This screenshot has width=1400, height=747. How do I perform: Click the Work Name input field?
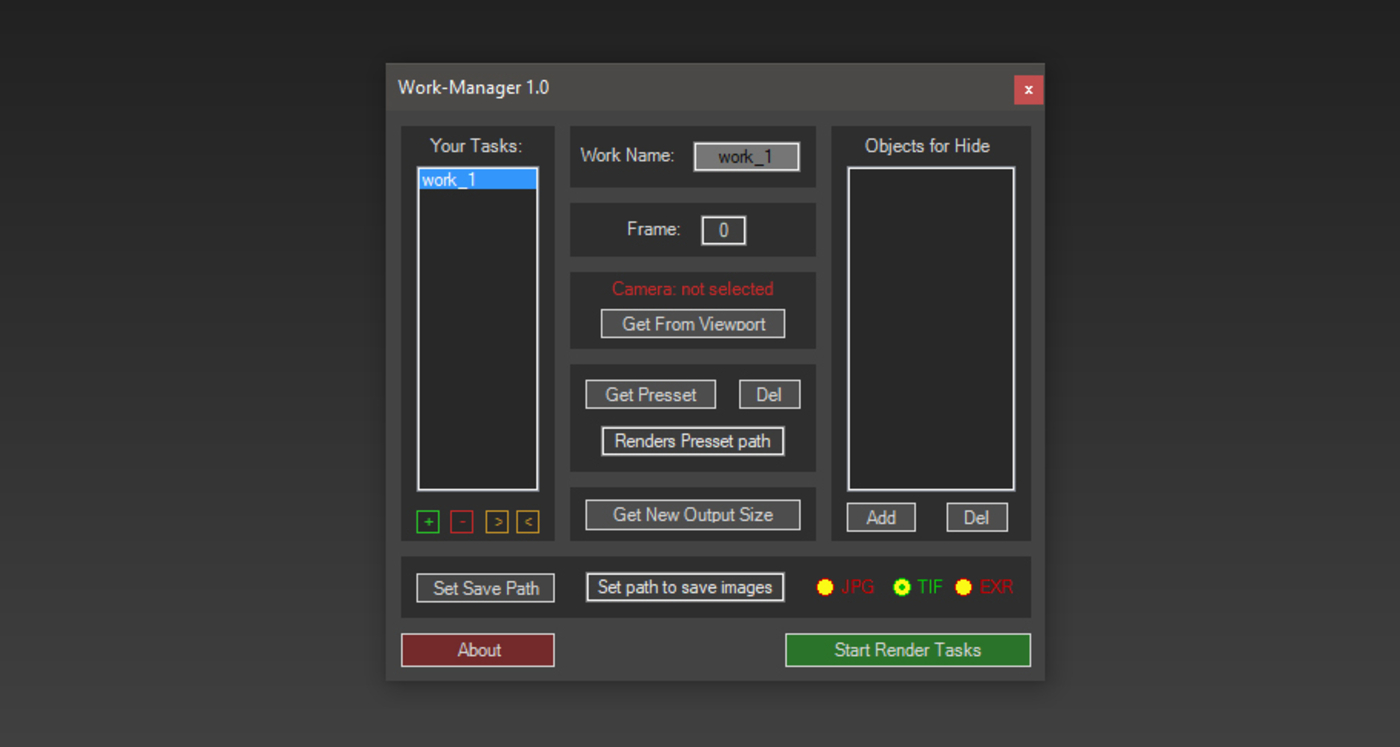click(x=747, y=157)
